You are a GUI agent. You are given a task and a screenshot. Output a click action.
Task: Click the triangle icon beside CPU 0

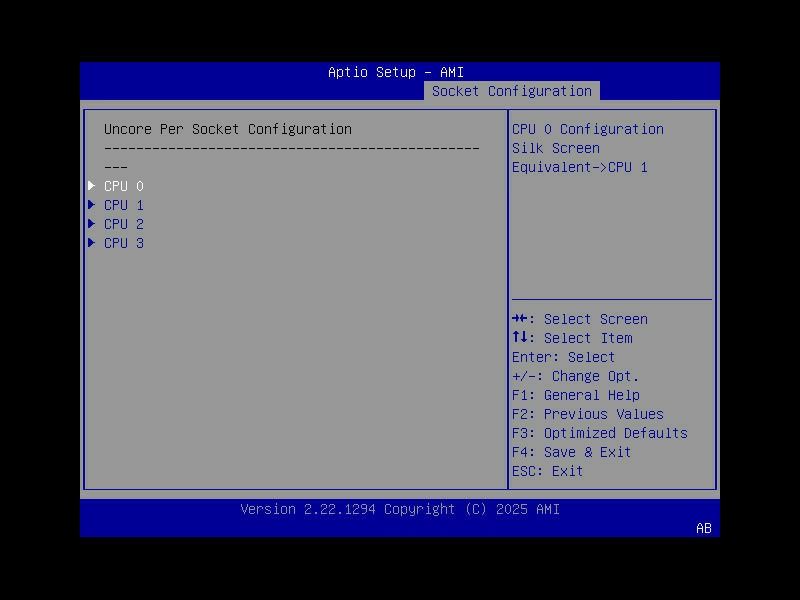92,185
